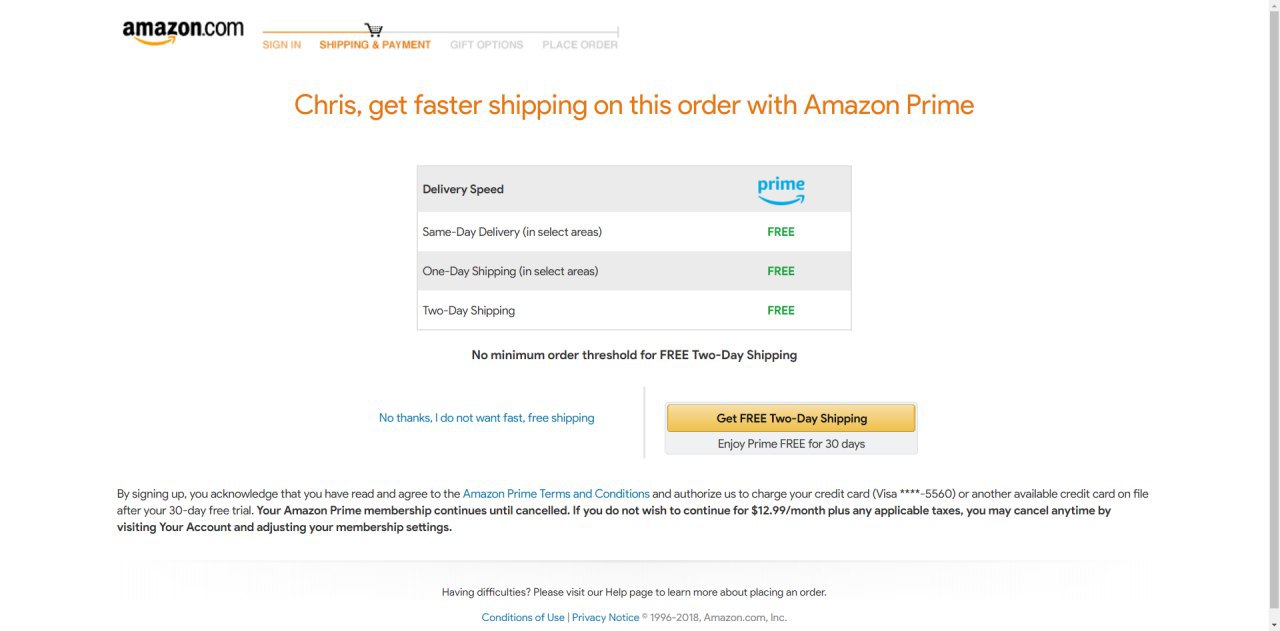Click the Prime logo in the table header

pos(781,189)
